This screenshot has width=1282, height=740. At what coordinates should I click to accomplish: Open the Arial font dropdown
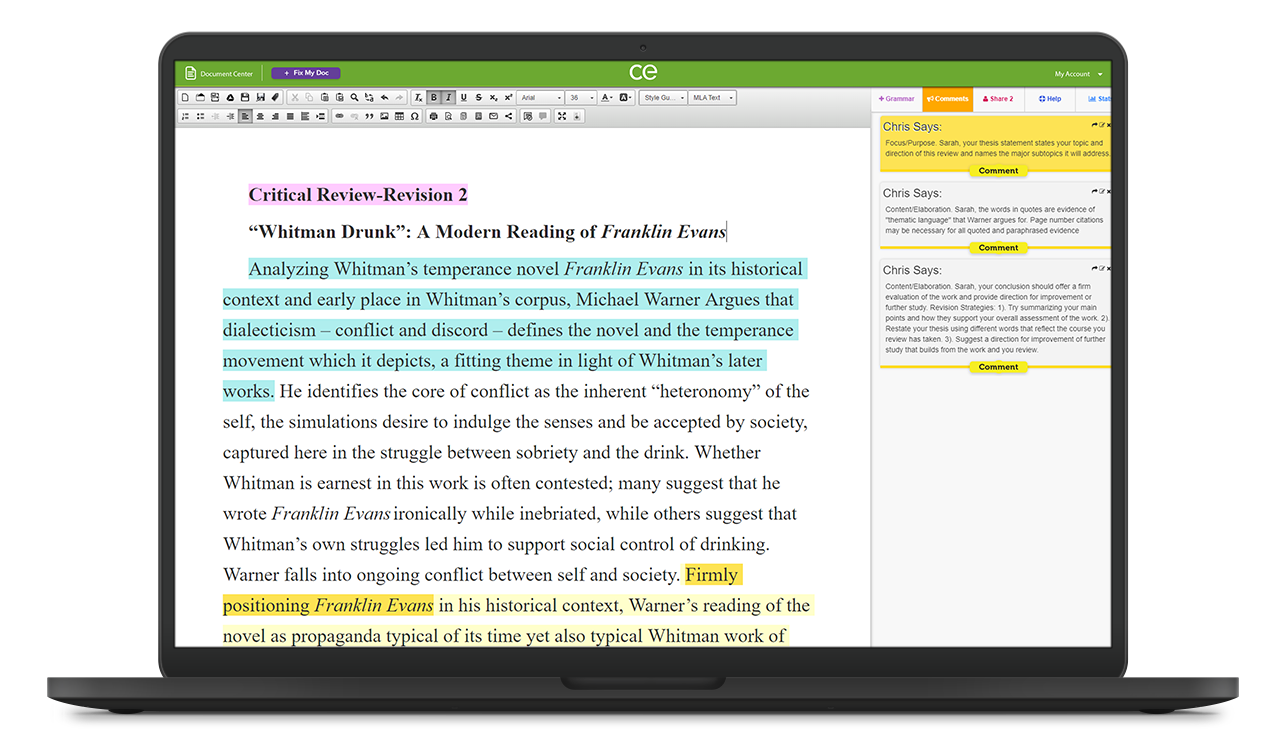540,98
